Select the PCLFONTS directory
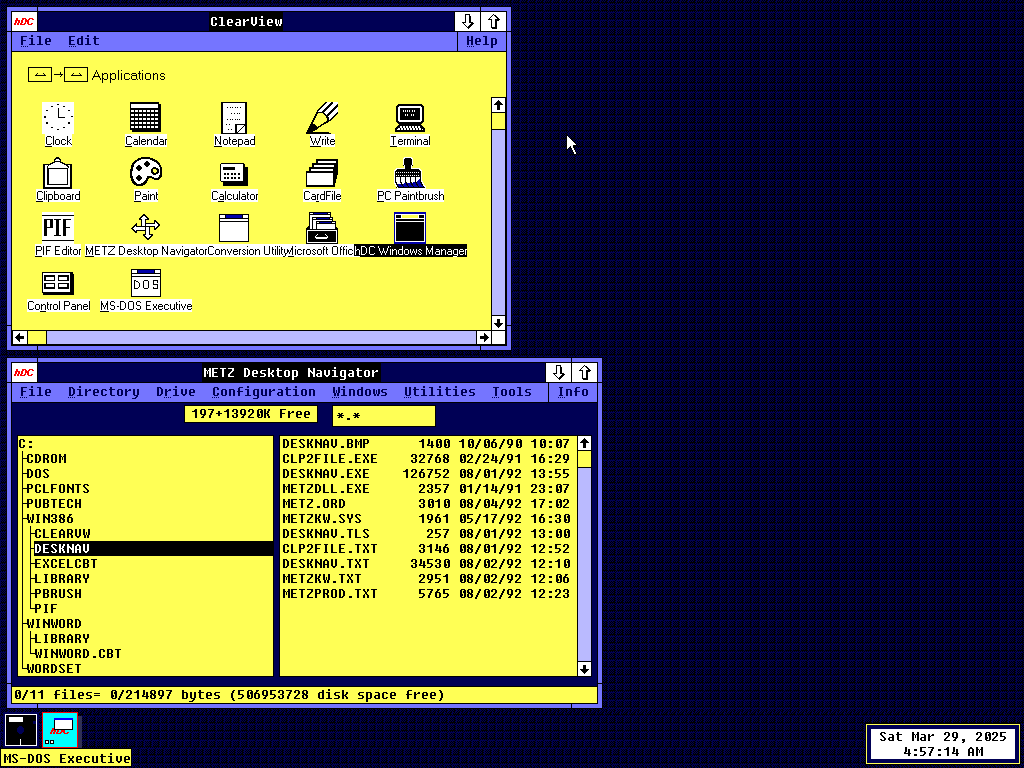 (x=58, y=489)
